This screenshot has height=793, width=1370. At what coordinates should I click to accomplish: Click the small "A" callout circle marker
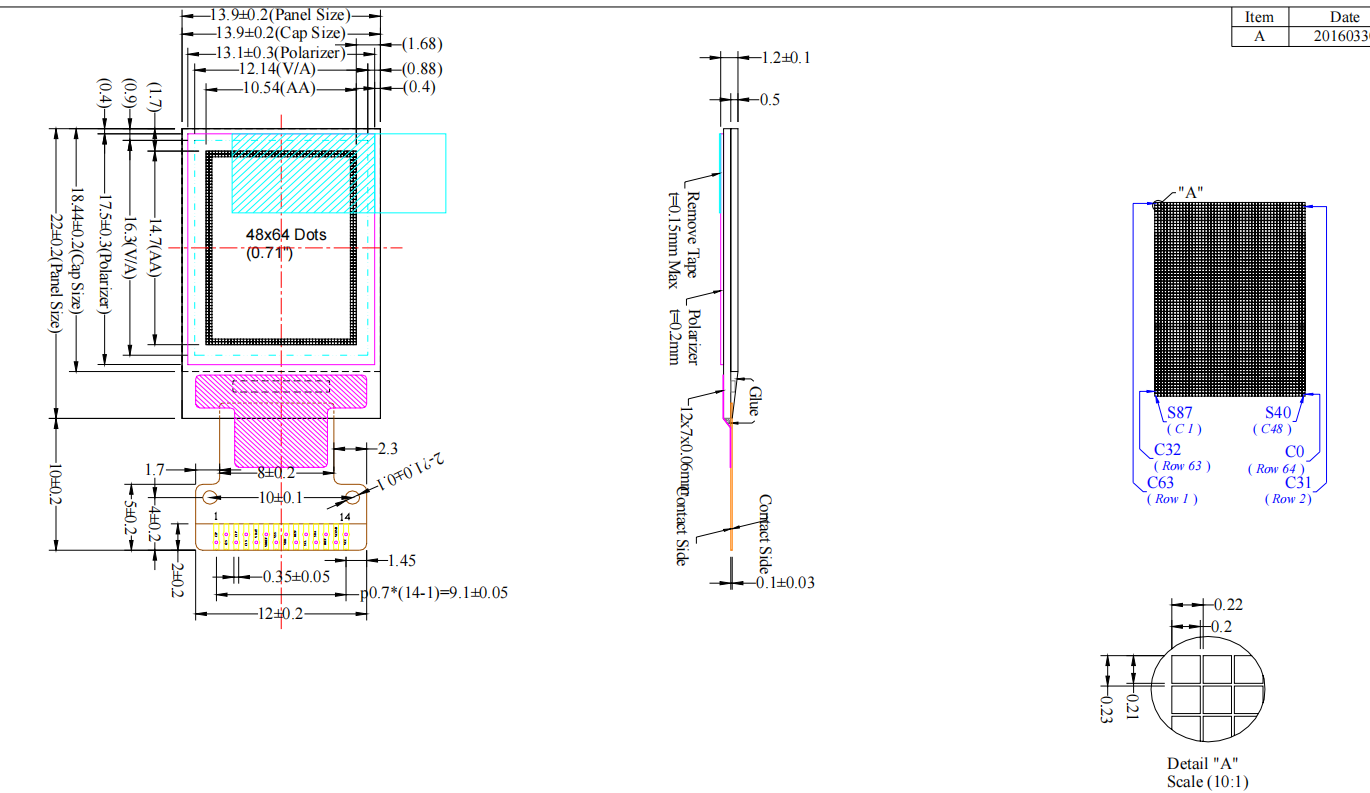pos(1158,204)
